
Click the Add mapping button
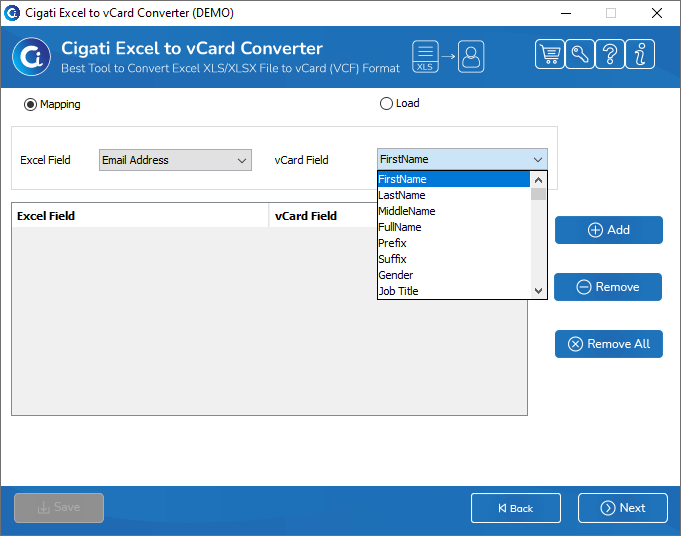pyautogui.click(x=608, y=230)
